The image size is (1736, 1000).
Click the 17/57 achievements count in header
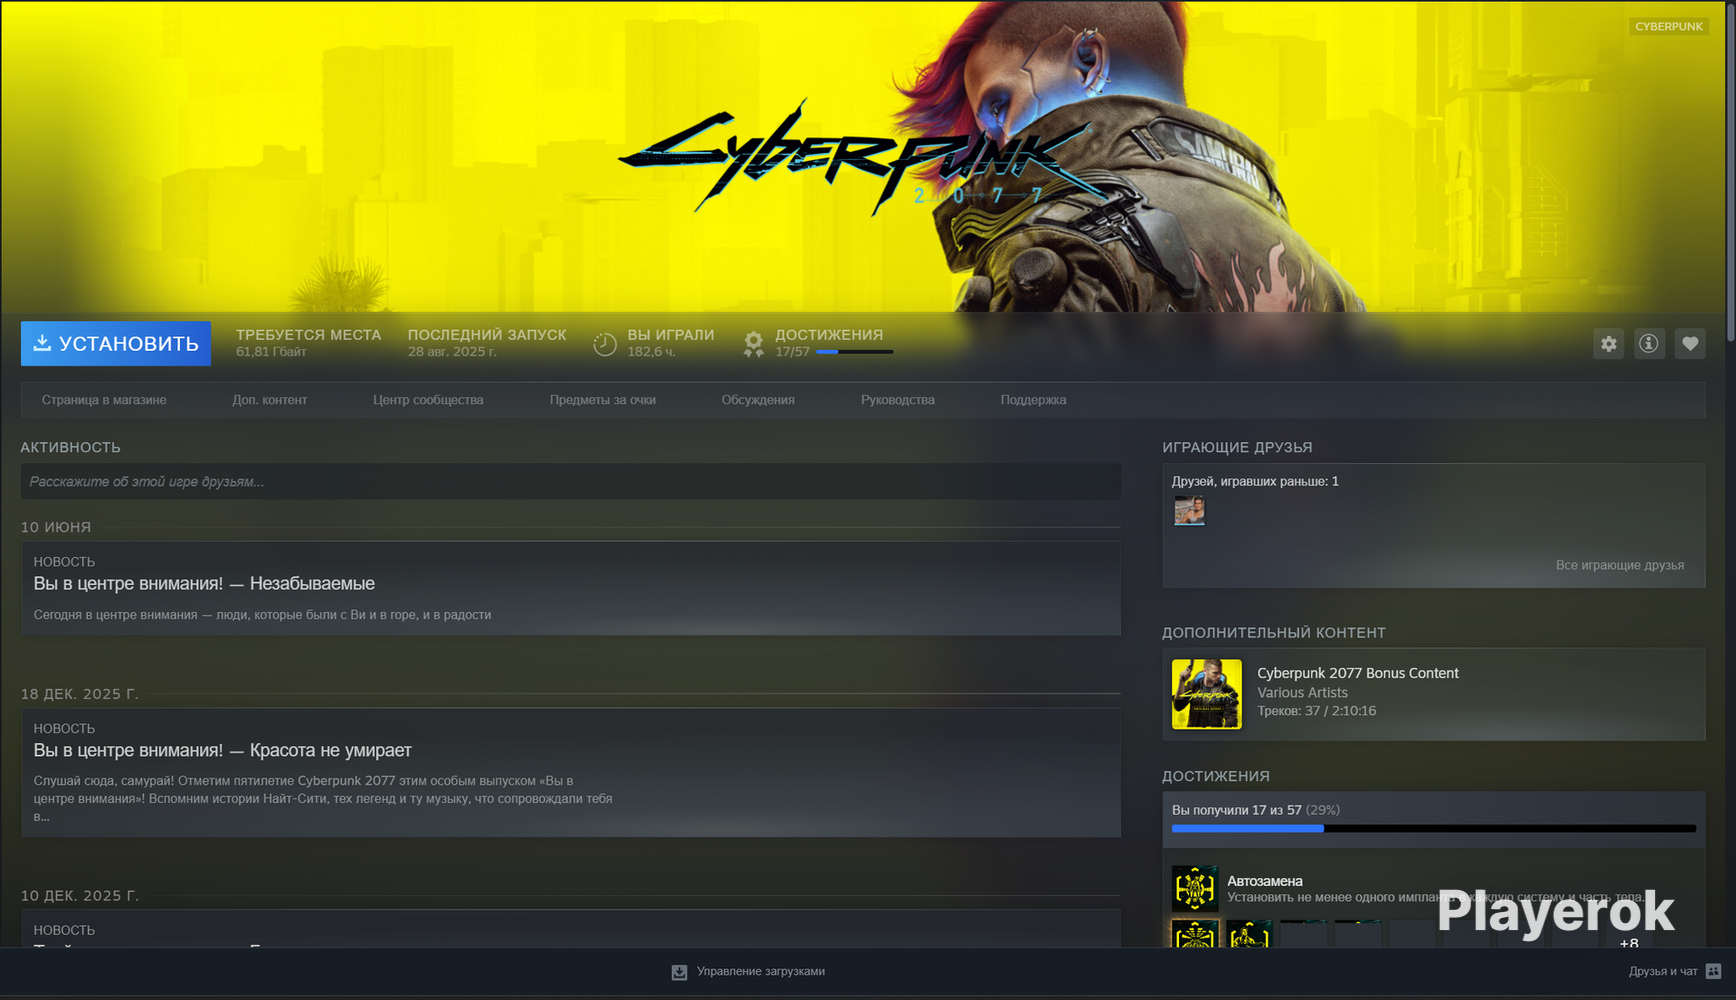pyautogui.click(x=793, y=352)
